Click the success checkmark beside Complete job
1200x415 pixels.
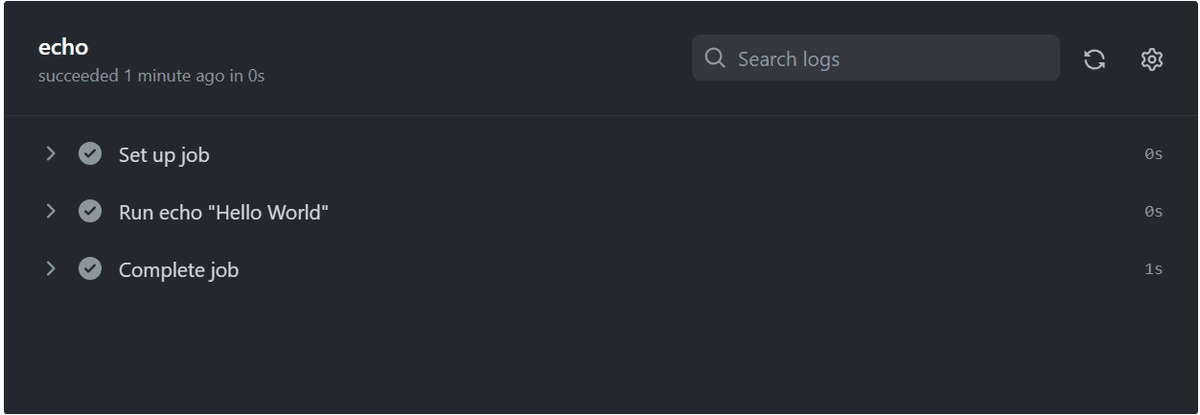click(x=90, y=269)
